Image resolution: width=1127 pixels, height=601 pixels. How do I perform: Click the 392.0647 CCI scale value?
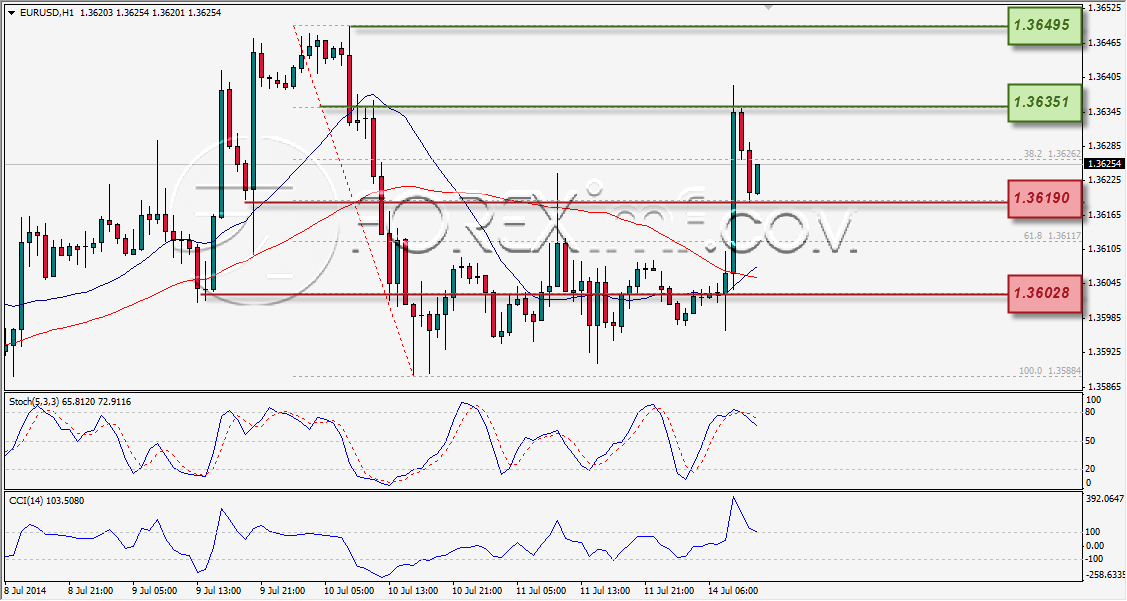(1105, 498)
